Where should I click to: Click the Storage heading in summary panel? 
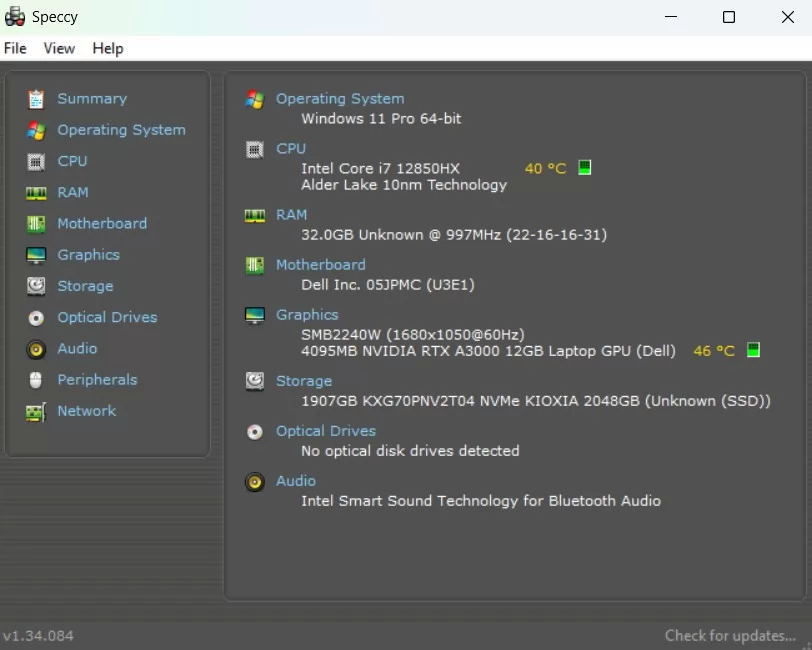pyautogui.click(x=304, y=381)
